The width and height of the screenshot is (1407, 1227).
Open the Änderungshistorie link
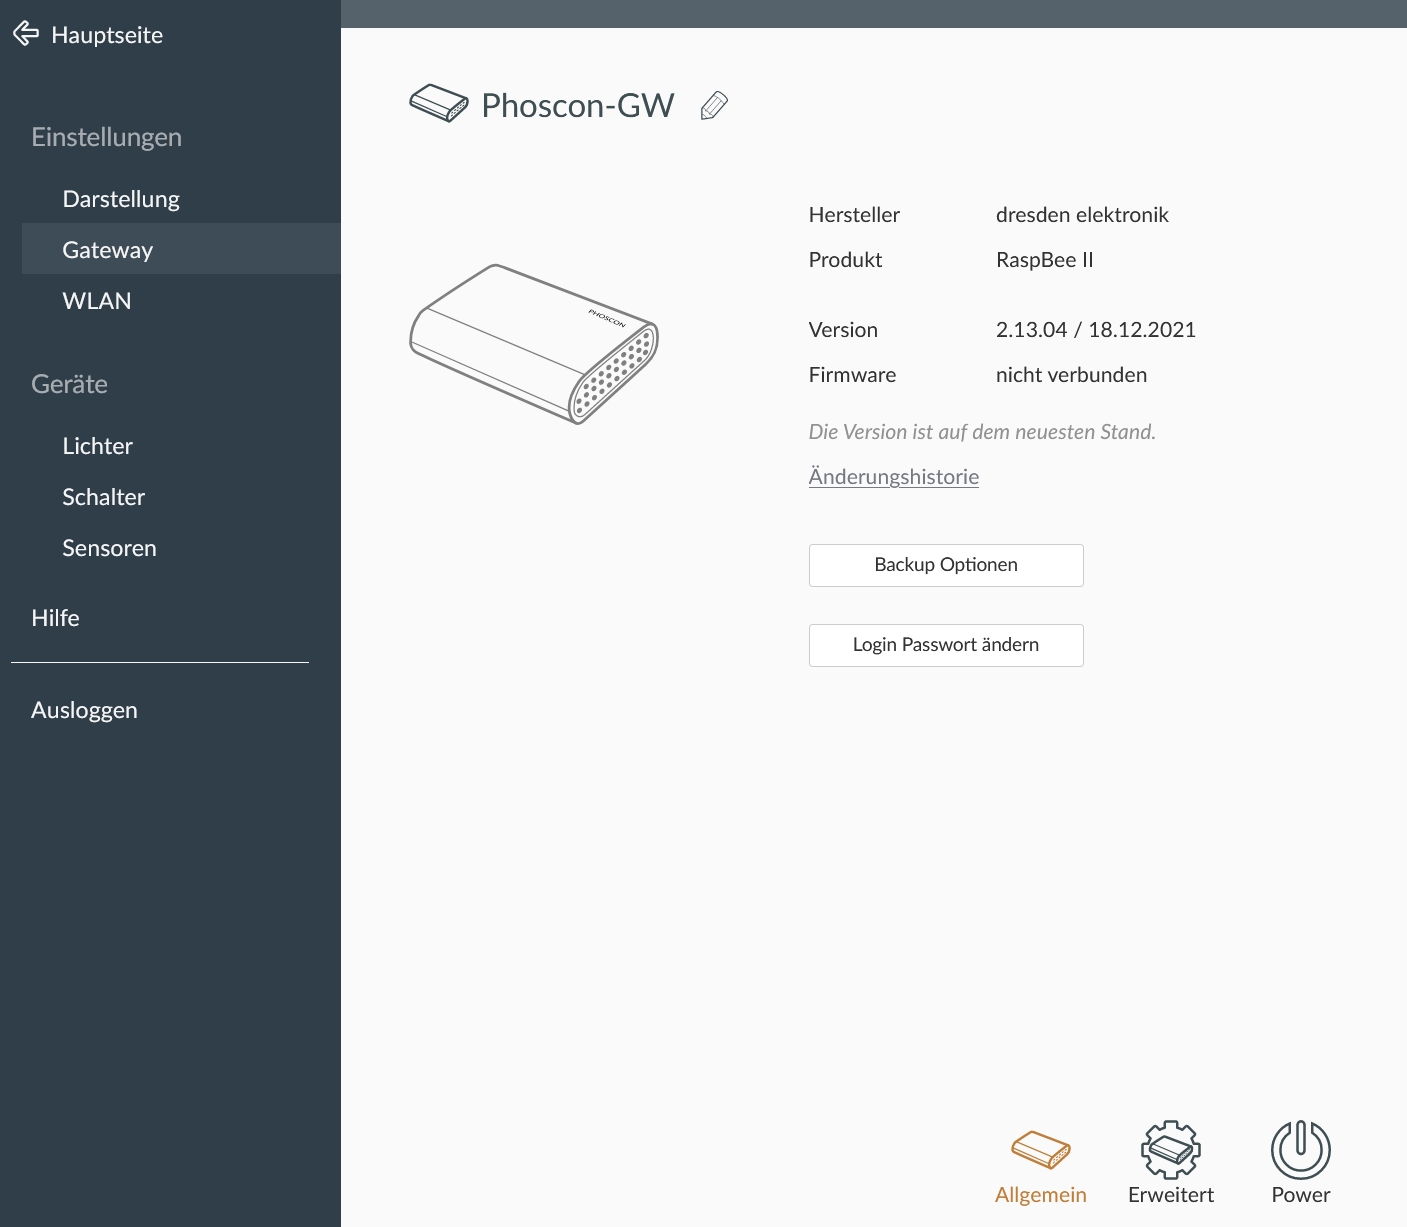893,477
